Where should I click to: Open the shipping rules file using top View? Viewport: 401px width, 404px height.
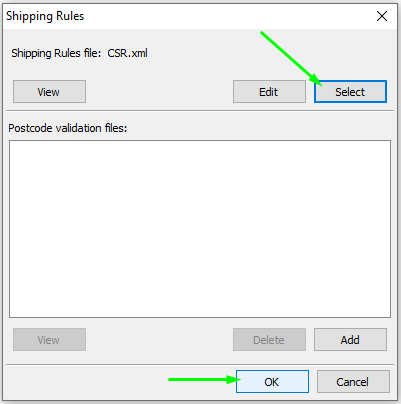[49, 91]
